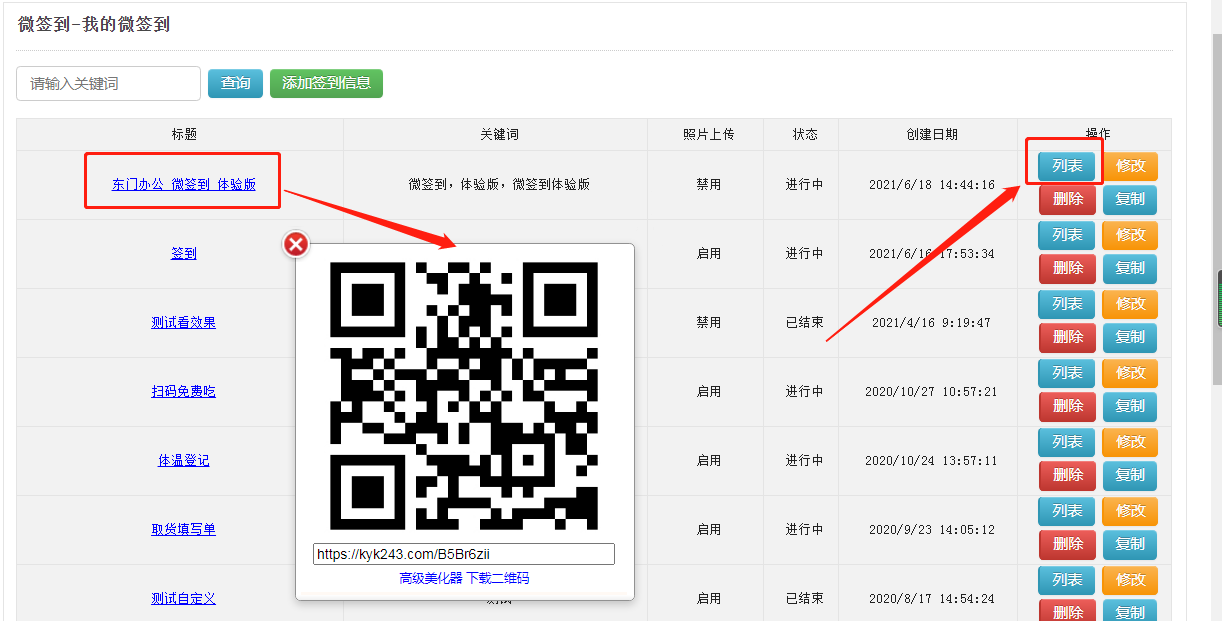Viewport: 1222px width, 621px height.
Task: Click 列表 for 东门办公 row
Action: click(1067, 166)
